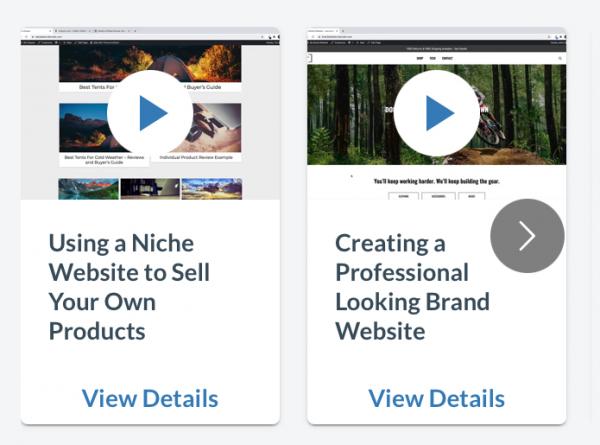The height and width of the screenshot is (445, 600).
Task: Open the CONTACT menu in brand preview
Action: click(x=447, y=59)
